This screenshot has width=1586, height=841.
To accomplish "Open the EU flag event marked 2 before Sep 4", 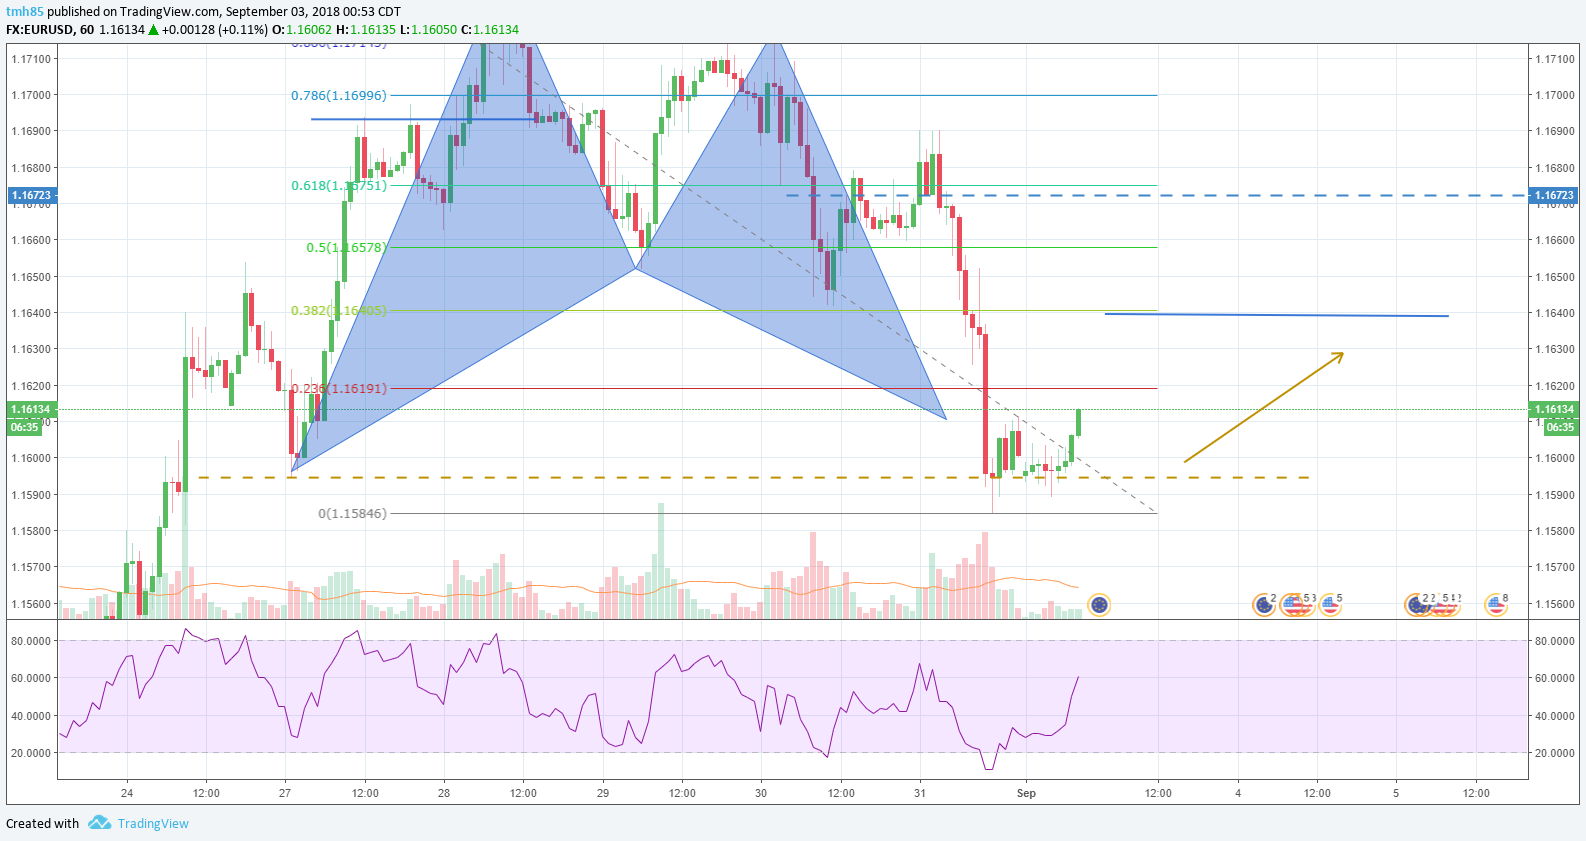I will click(1263, 604).
